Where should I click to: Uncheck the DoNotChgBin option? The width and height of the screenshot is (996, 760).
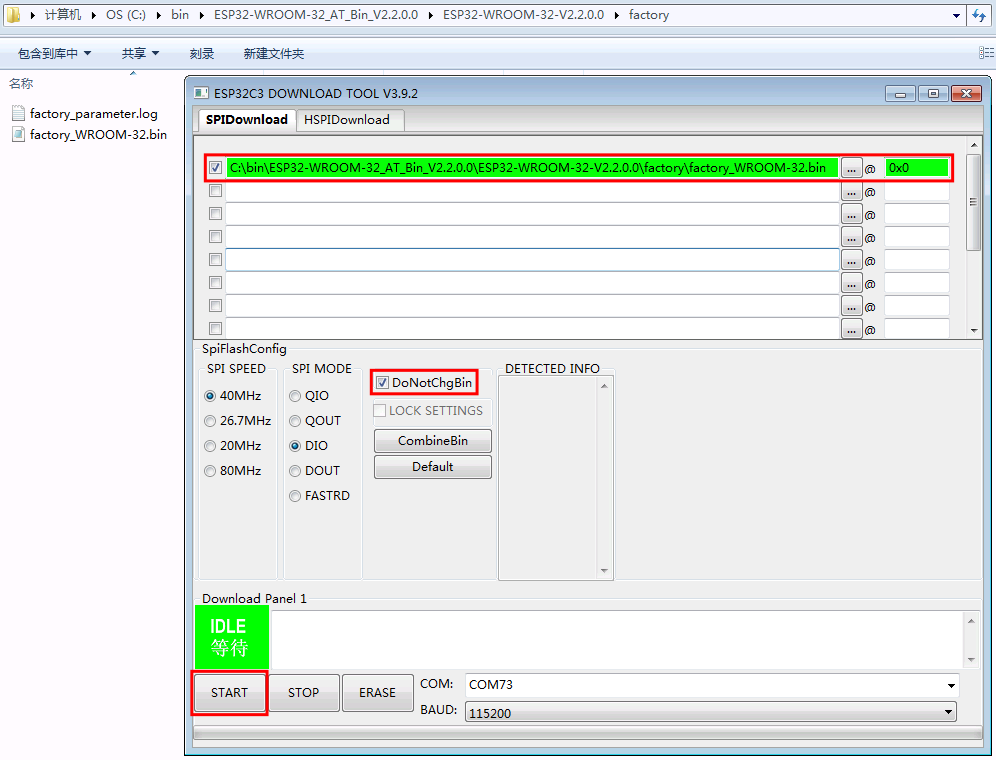point(381,382)
